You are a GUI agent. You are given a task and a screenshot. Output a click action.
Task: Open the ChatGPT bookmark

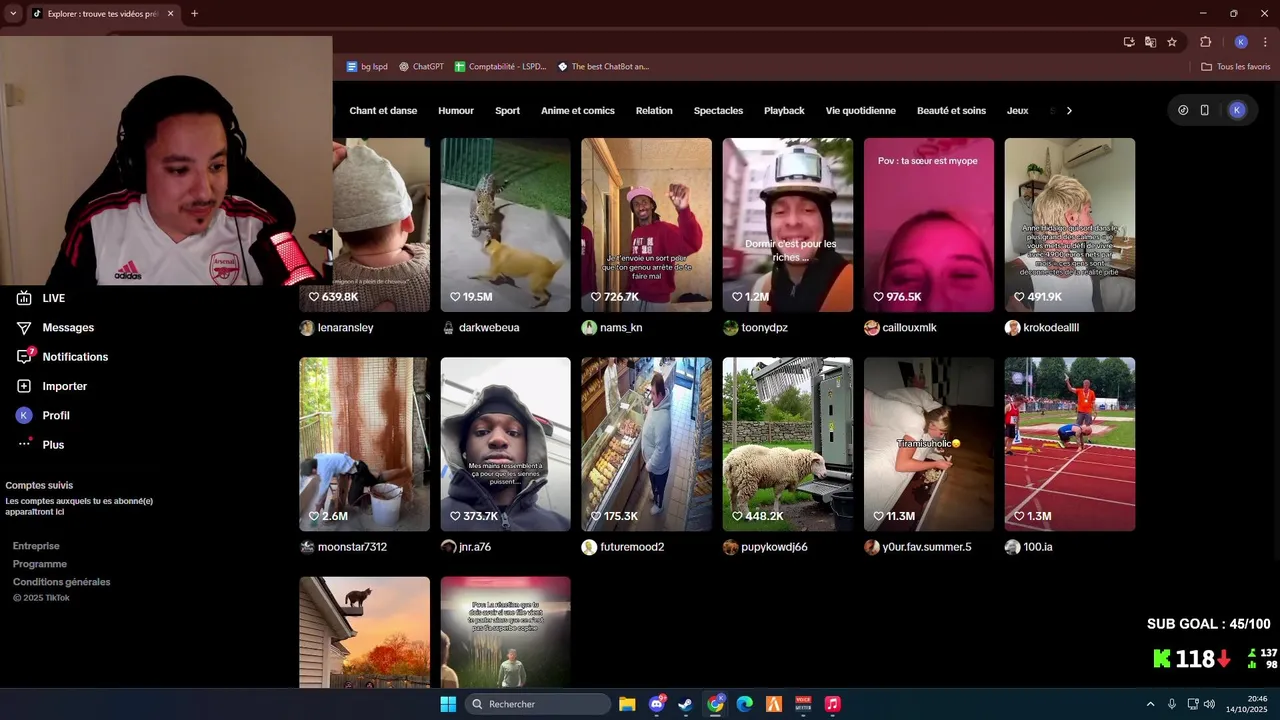pyautogui.click(x=421, y=67)
